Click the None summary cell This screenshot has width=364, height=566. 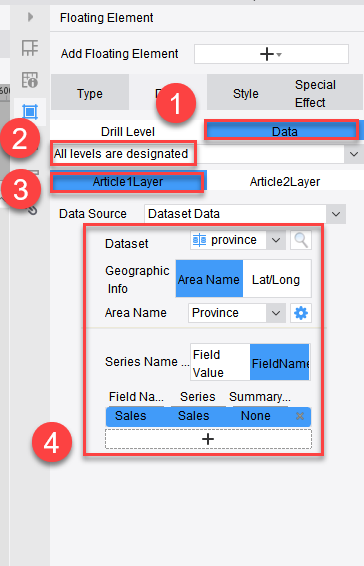pos(255,415)
